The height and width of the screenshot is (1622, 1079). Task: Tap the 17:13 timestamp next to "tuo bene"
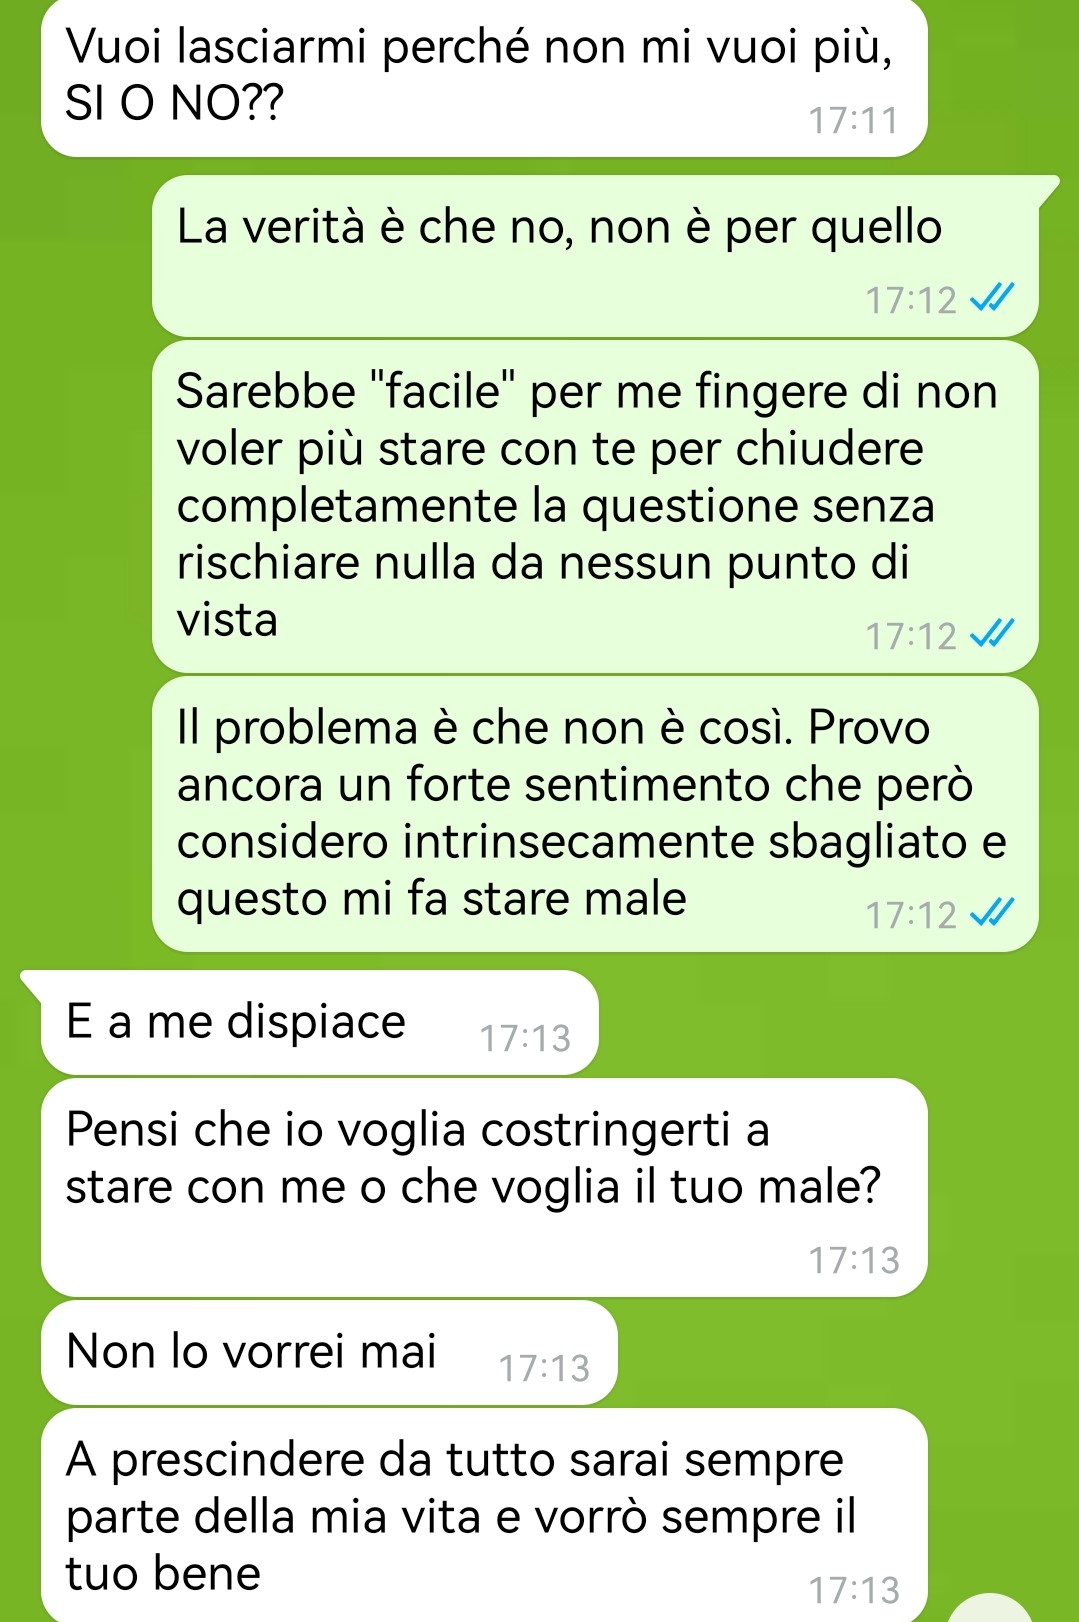[x=854, y=1590]
